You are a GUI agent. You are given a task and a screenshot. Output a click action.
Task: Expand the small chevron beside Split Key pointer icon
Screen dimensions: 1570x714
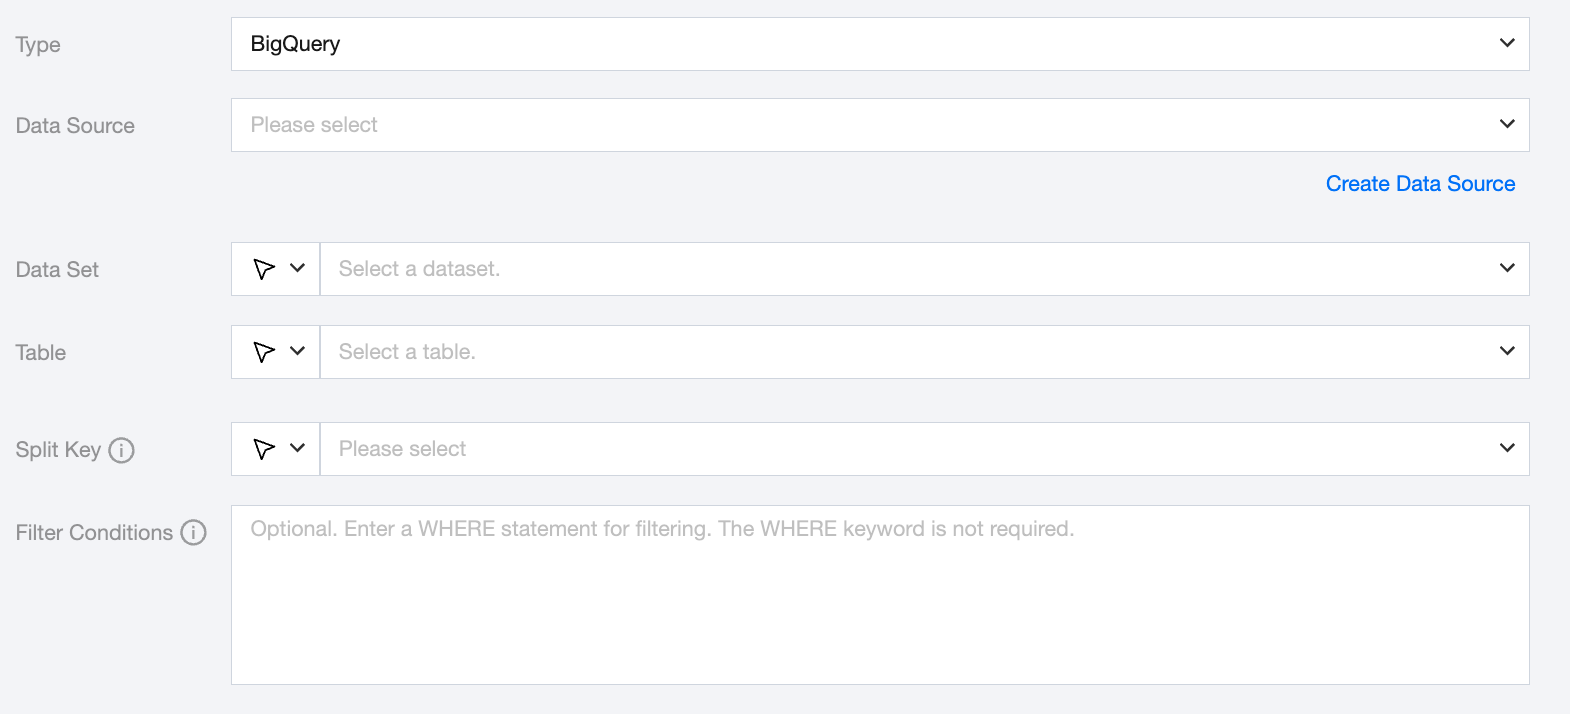click(x=297, y=448)
